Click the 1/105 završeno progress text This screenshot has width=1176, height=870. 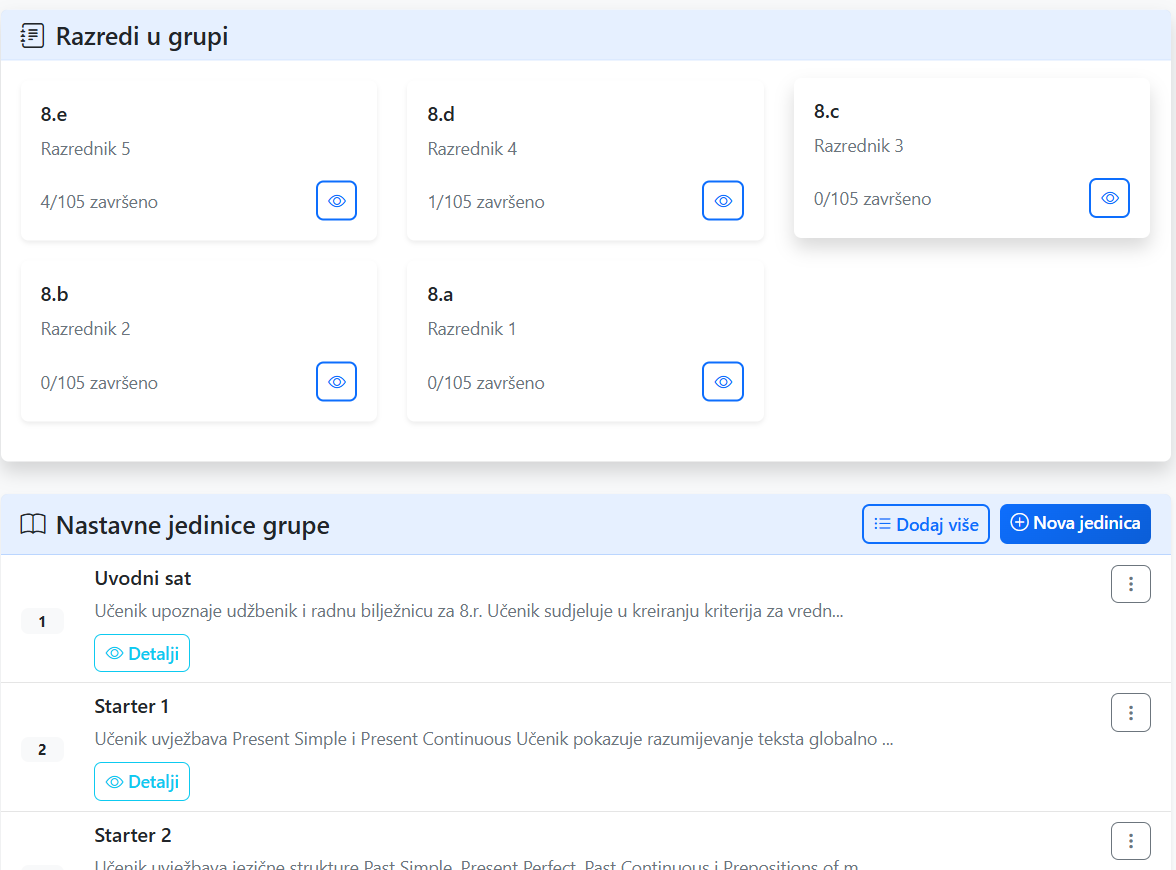[486, 202]
